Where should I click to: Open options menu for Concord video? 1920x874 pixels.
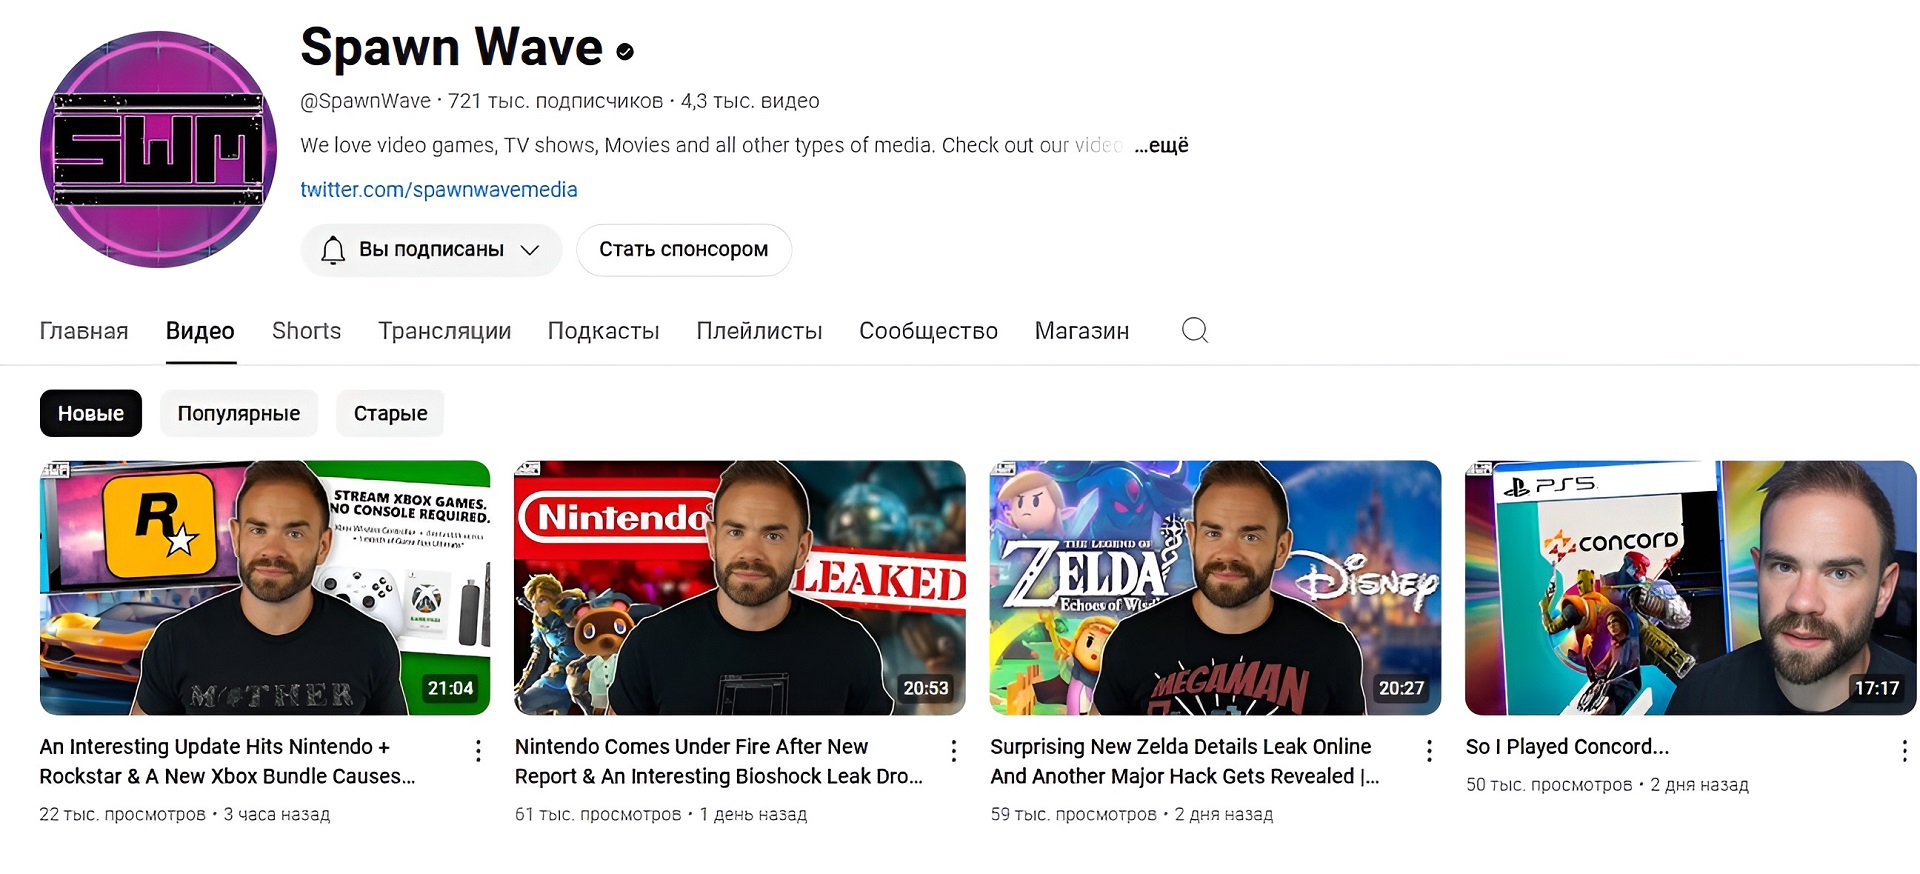pos(1904,751)
